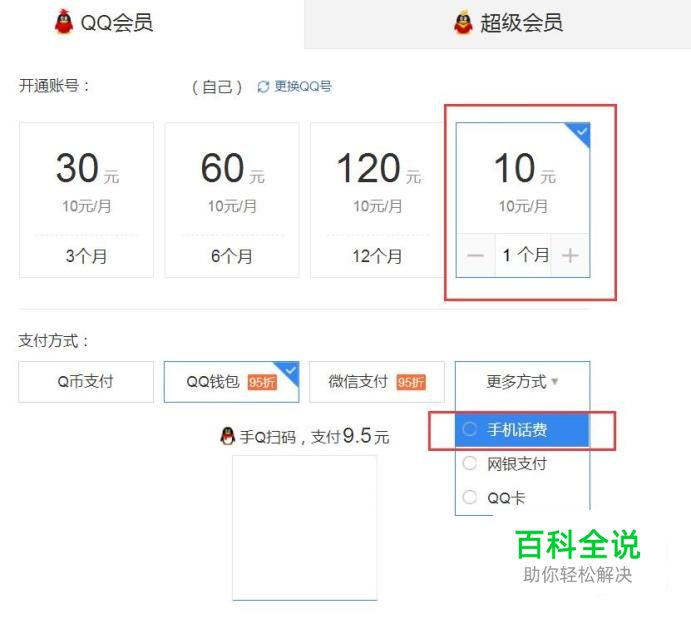Click the refresh icon beside 更换QQ号
The image size is (691, 619).
tap(263, 87)
